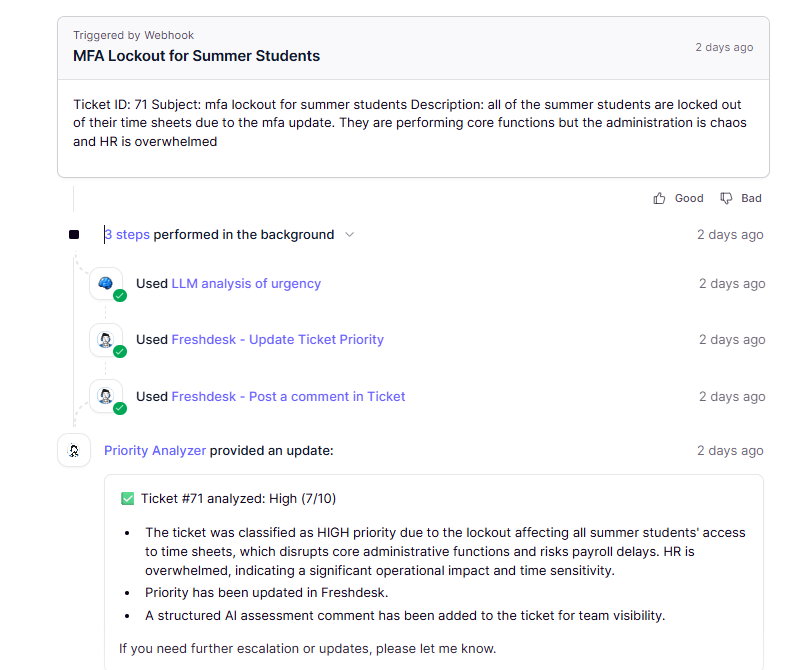The image size is (790, 670).
Task: Open LLM analysis of urgency link
Action: (x=246, y=284)
